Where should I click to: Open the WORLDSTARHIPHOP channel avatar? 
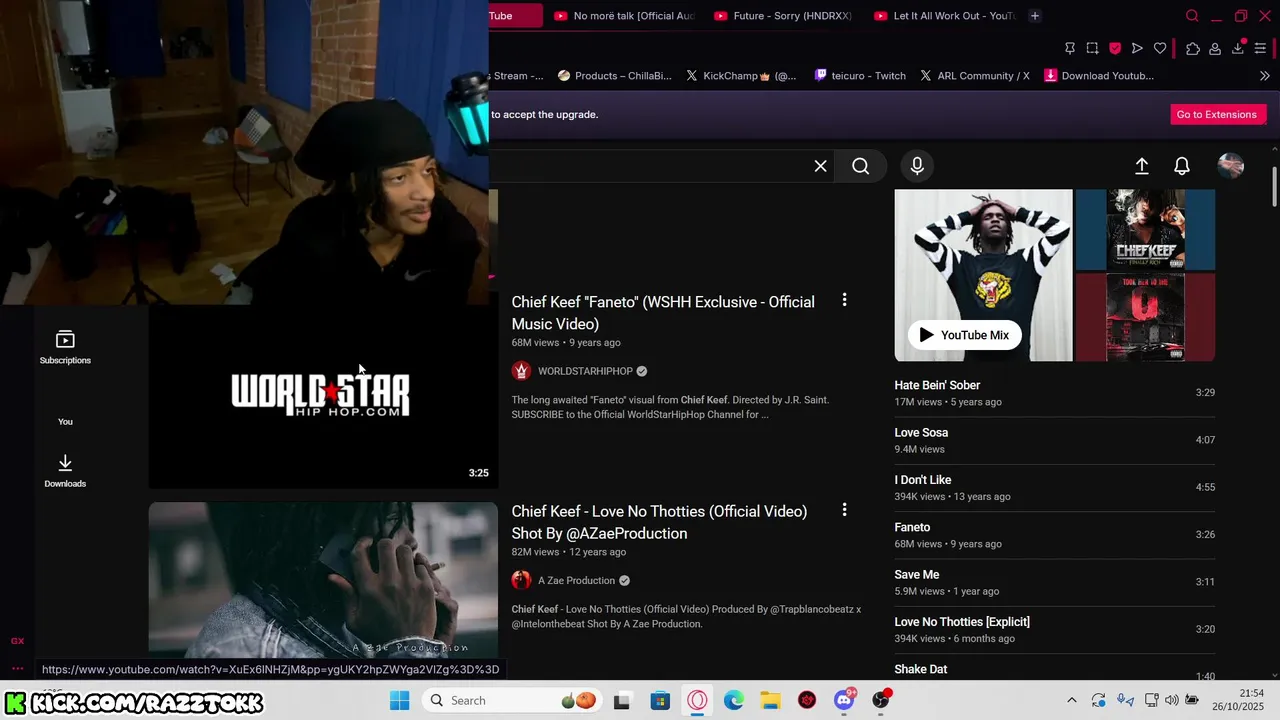tap(521, 371)
